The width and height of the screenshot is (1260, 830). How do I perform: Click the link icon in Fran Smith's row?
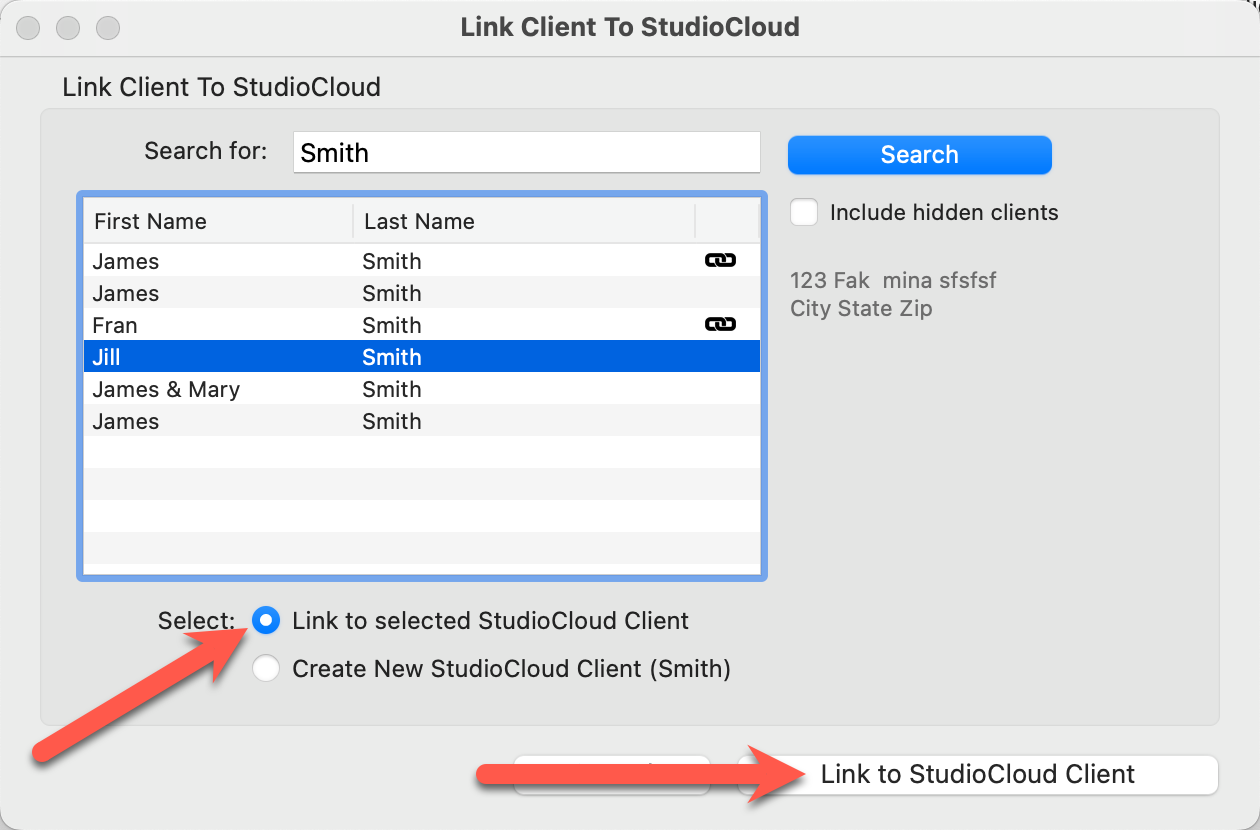(720, 324)
